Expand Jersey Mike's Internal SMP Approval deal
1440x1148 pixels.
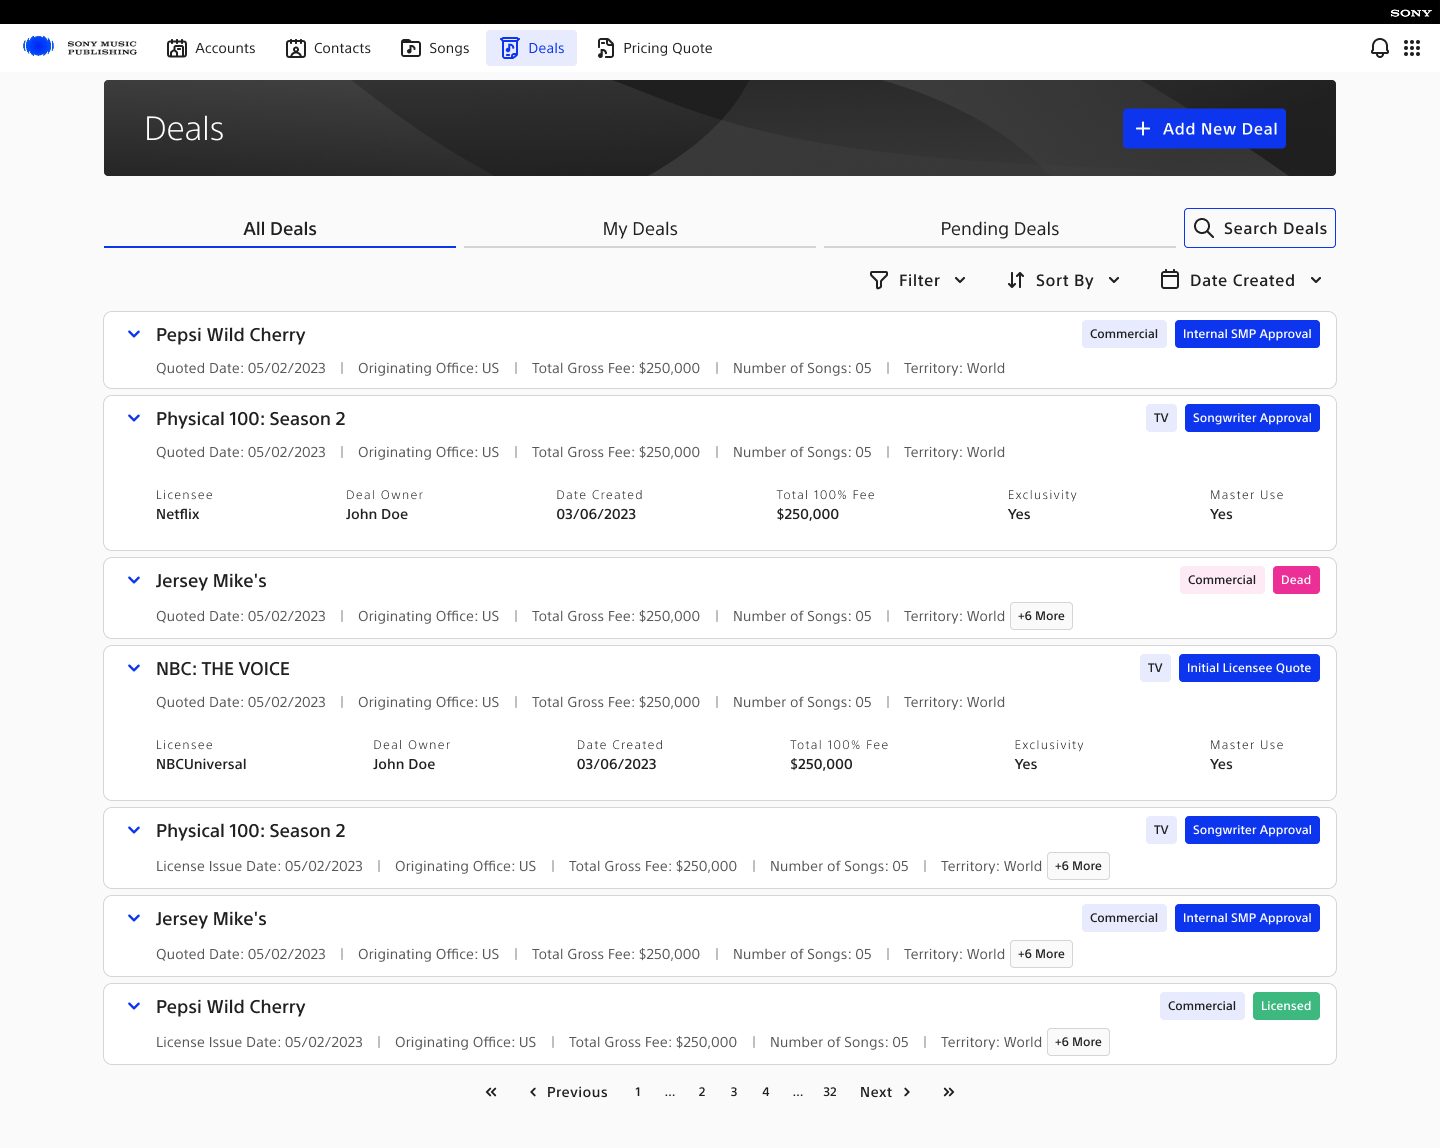click(x=134, y=918)
